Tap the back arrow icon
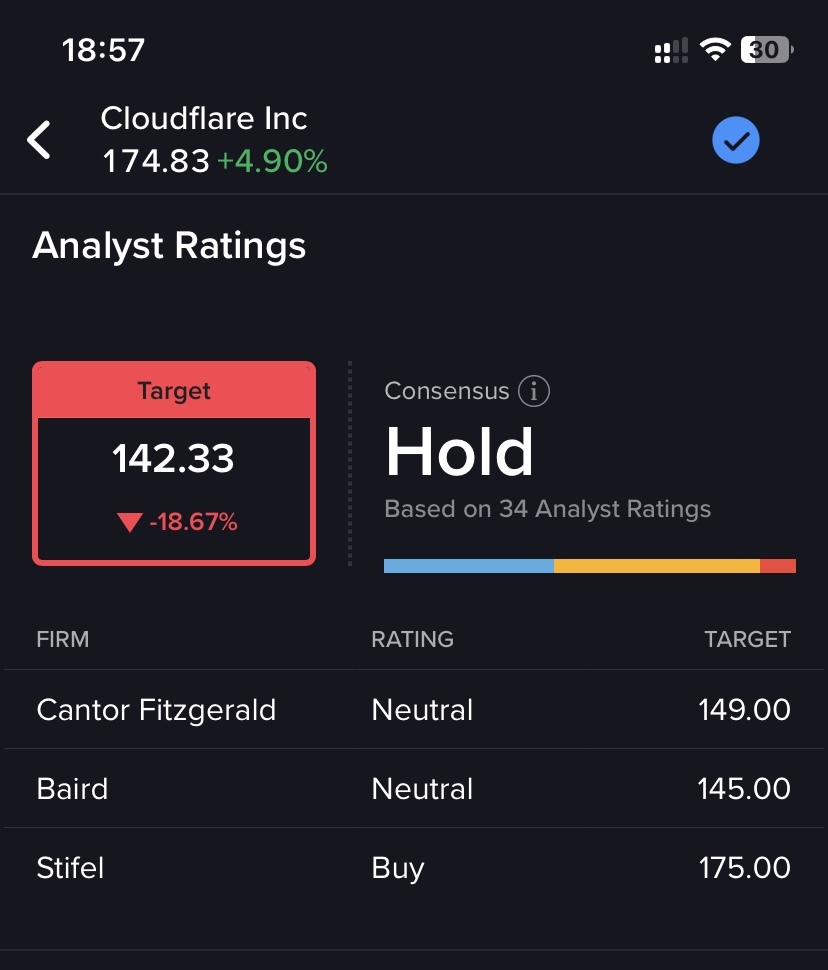Viewport: 828px width, 970px height. tap(39, 140)
